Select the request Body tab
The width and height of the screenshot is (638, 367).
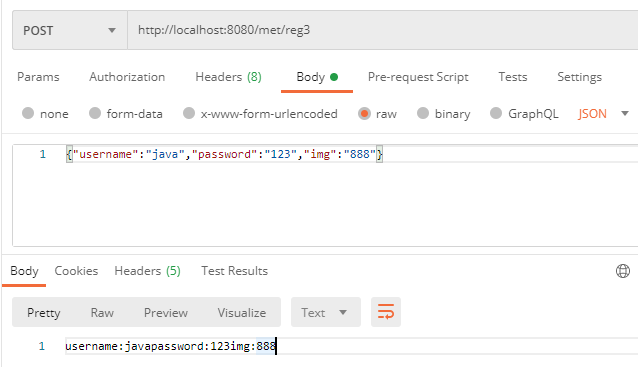pos(317,77)
